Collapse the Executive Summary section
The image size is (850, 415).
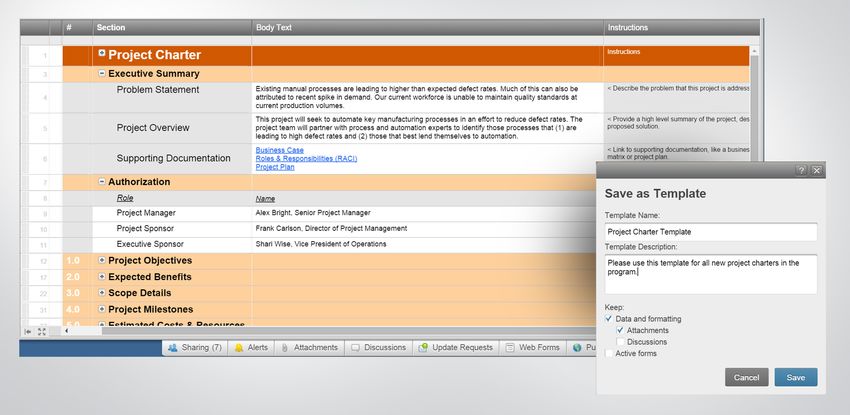coord(102,73)
